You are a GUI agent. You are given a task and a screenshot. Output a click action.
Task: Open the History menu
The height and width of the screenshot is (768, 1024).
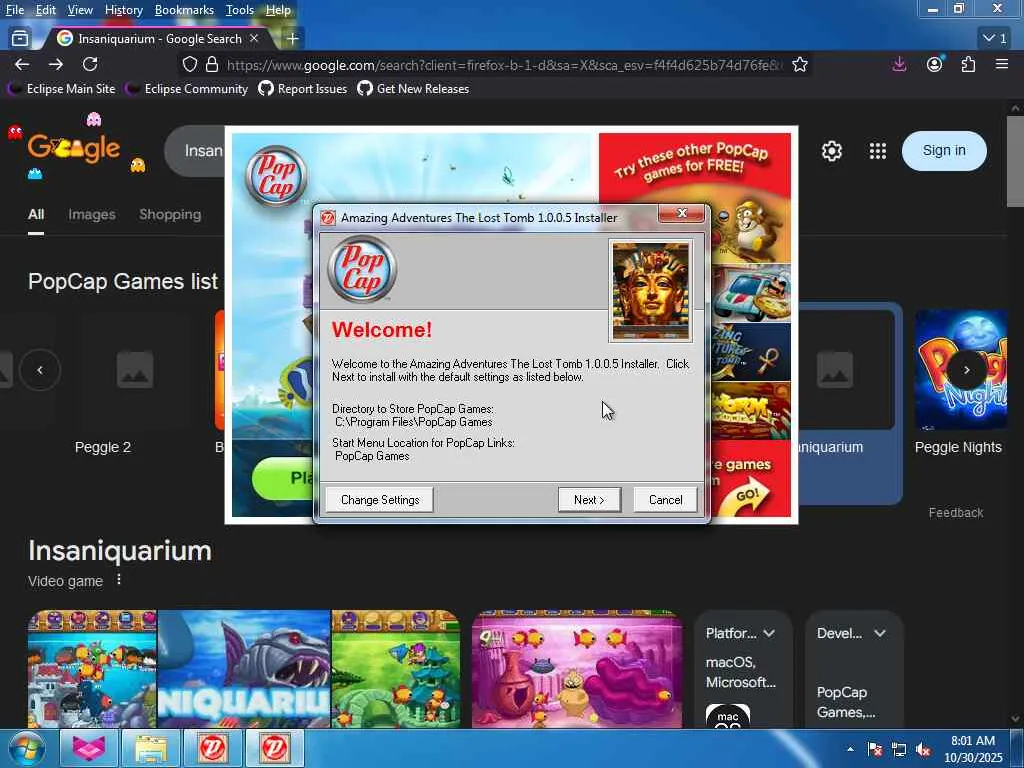[123, 10]
